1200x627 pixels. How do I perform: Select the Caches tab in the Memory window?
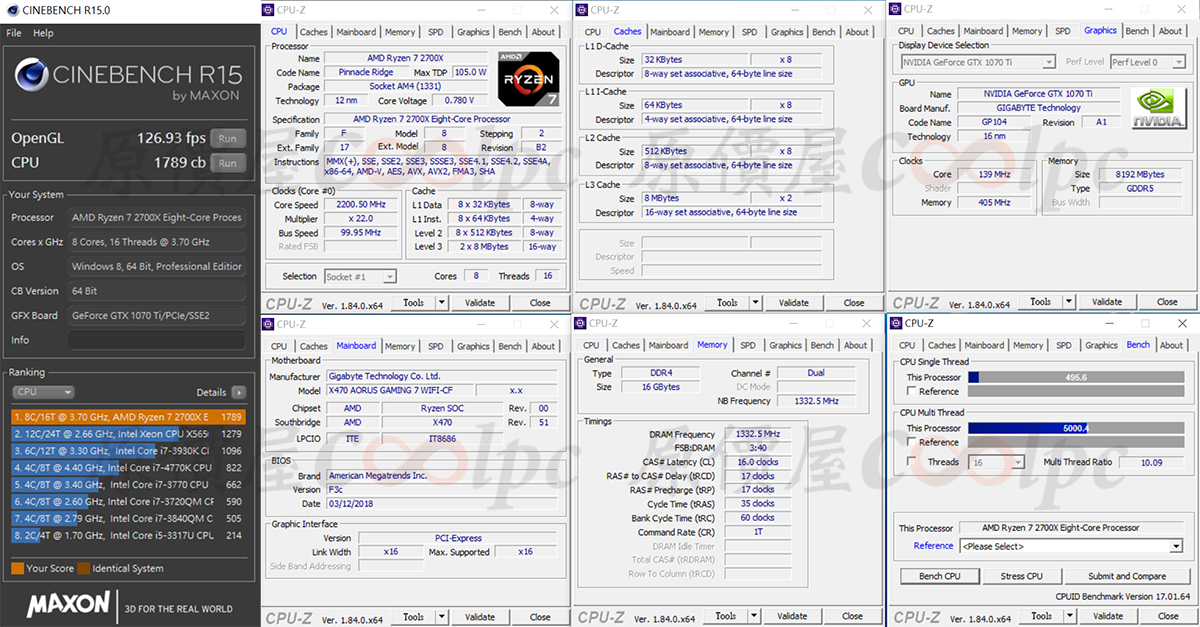point(626,346)
